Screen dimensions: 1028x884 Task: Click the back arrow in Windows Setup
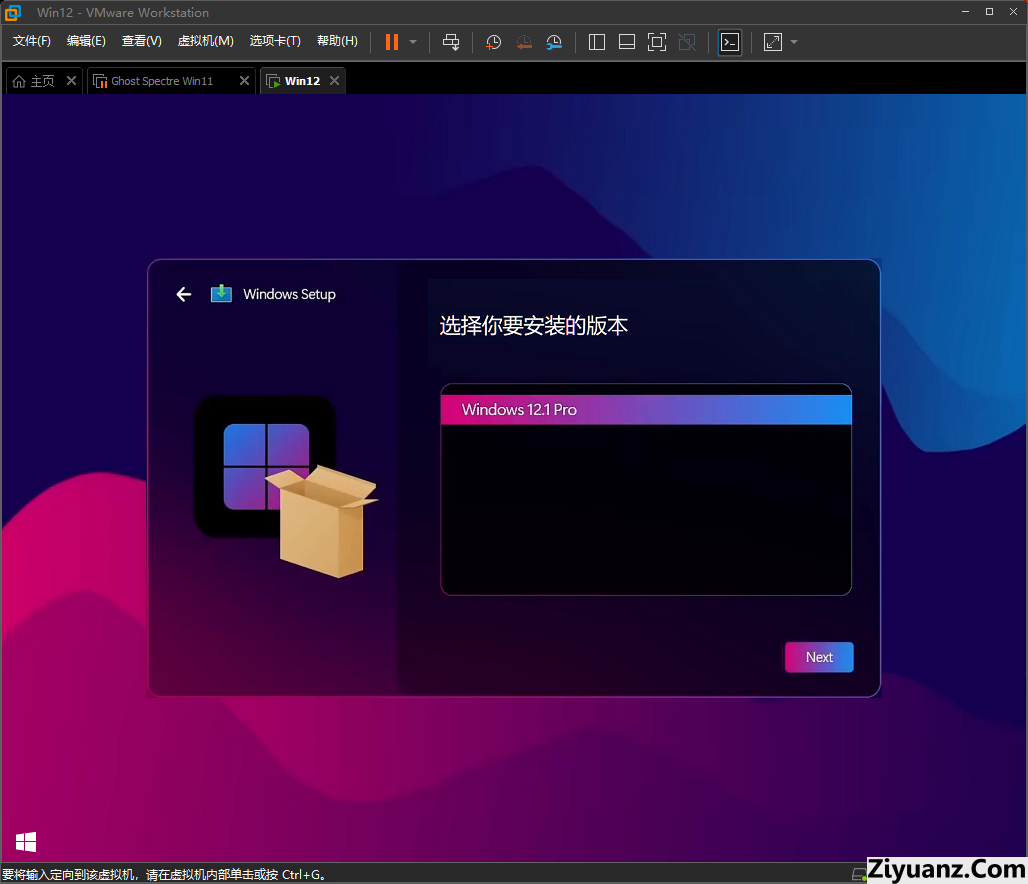click(x=183, y=294)
